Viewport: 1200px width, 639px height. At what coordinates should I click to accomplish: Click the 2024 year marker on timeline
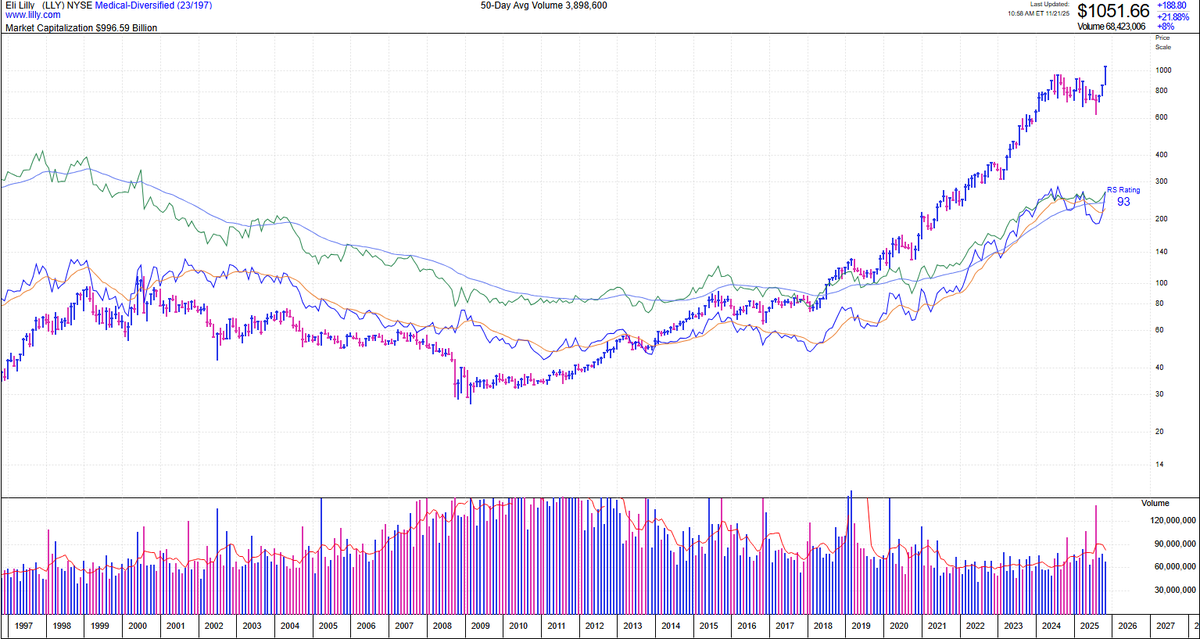[1052, 625]
